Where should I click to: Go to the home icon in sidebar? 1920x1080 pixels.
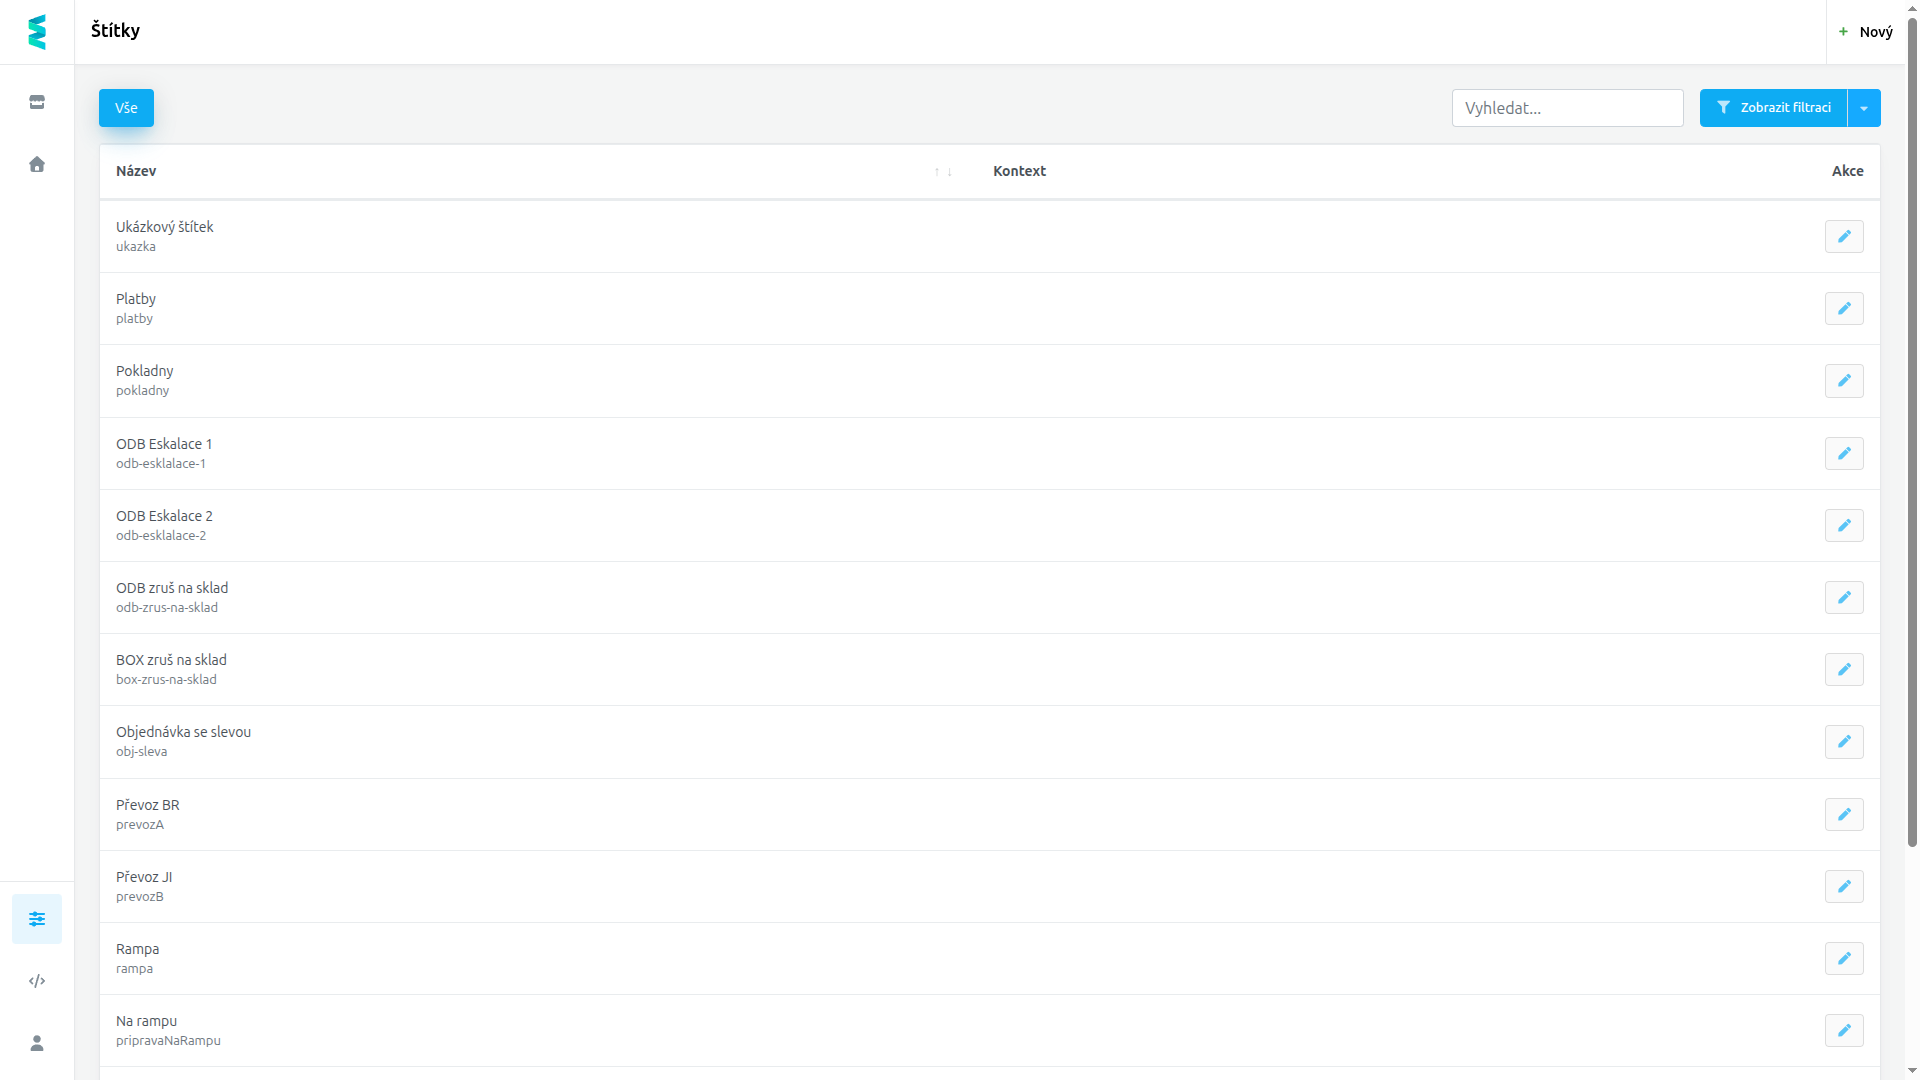click(x=37, y=164)
